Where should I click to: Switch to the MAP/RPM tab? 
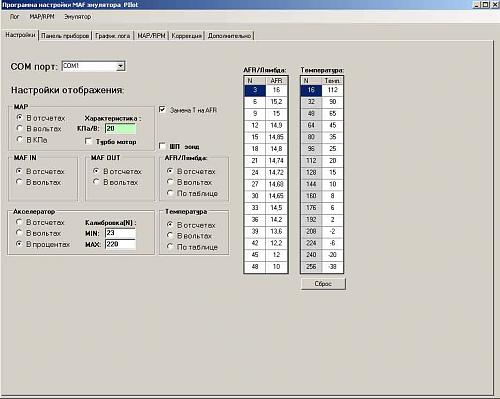pos(151,36)
